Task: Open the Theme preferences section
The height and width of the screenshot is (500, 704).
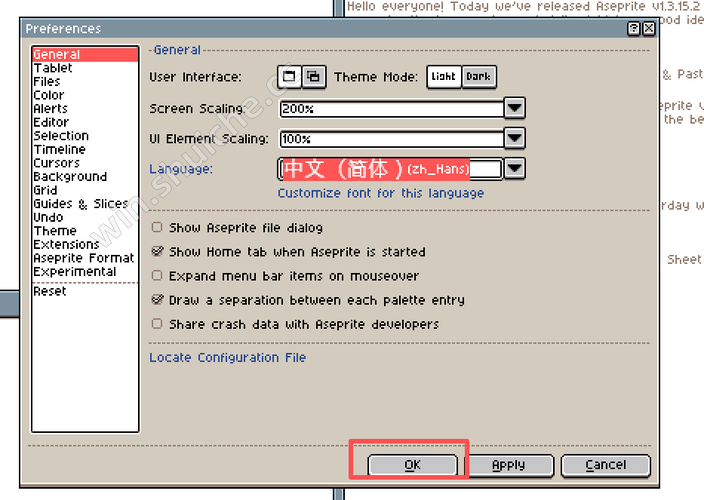Action: (85, 231)
